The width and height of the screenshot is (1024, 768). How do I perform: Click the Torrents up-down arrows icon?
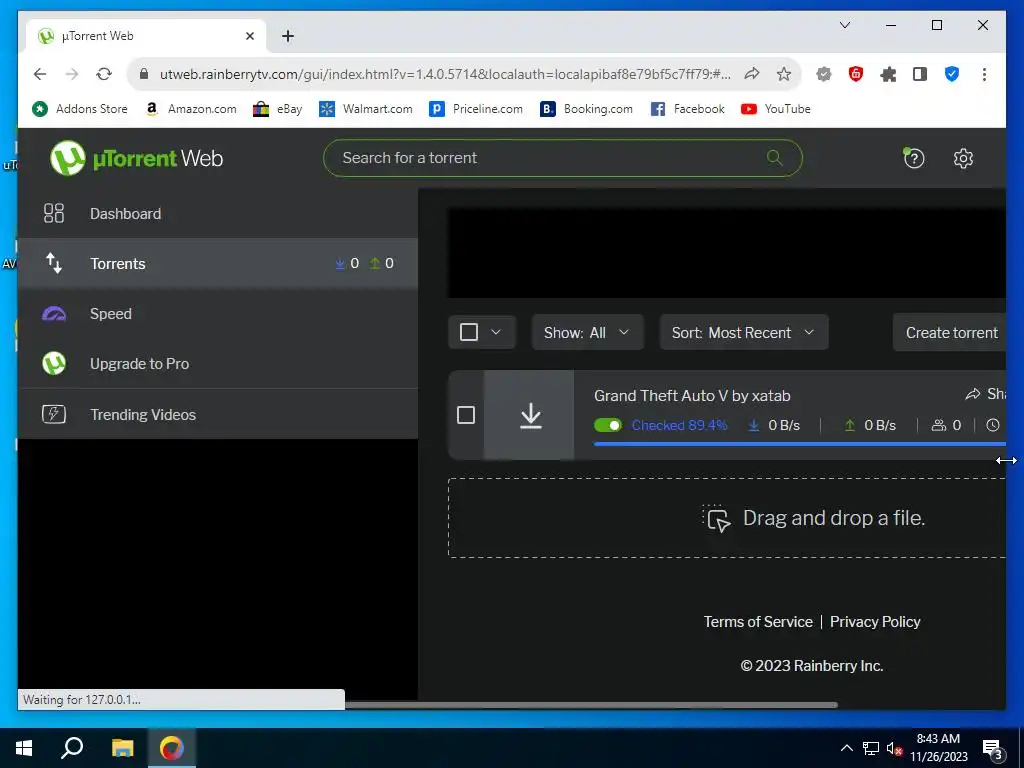(54, 263)
